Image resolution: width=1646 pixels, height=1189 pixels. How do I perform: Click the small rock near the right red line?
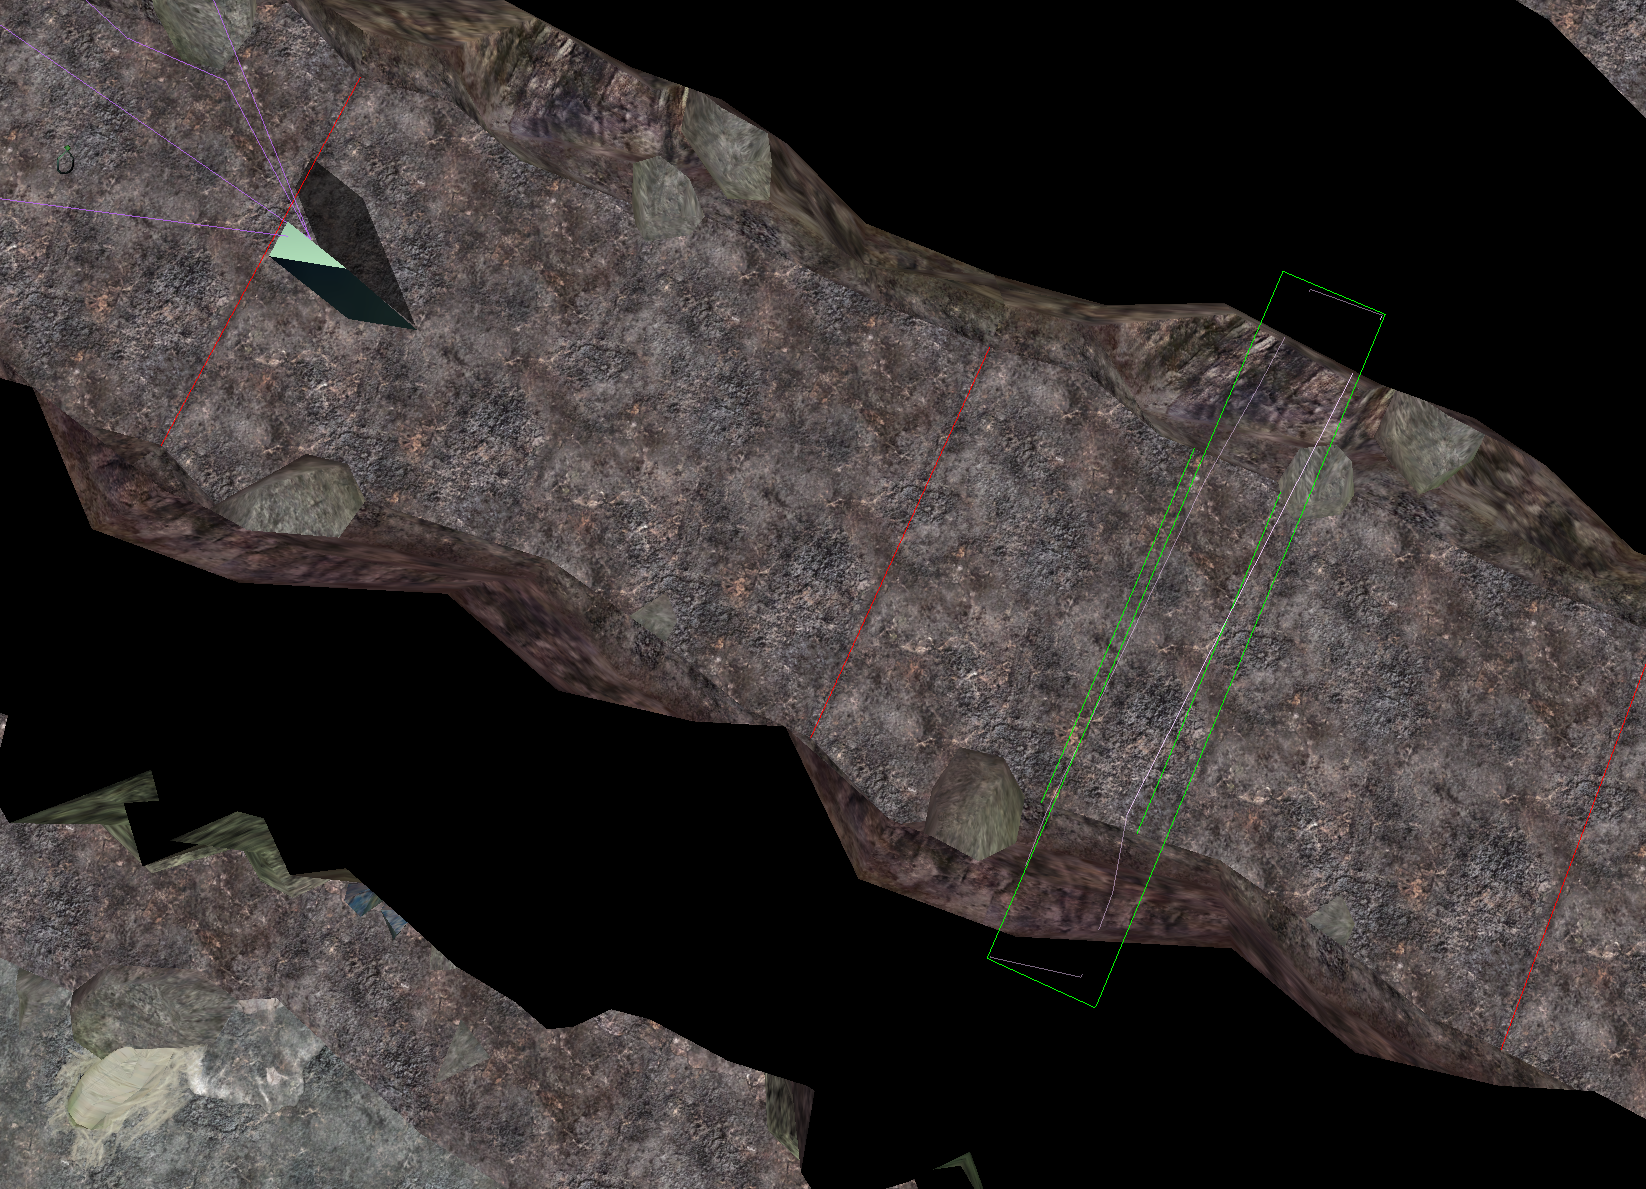(x=1332, y=920)
